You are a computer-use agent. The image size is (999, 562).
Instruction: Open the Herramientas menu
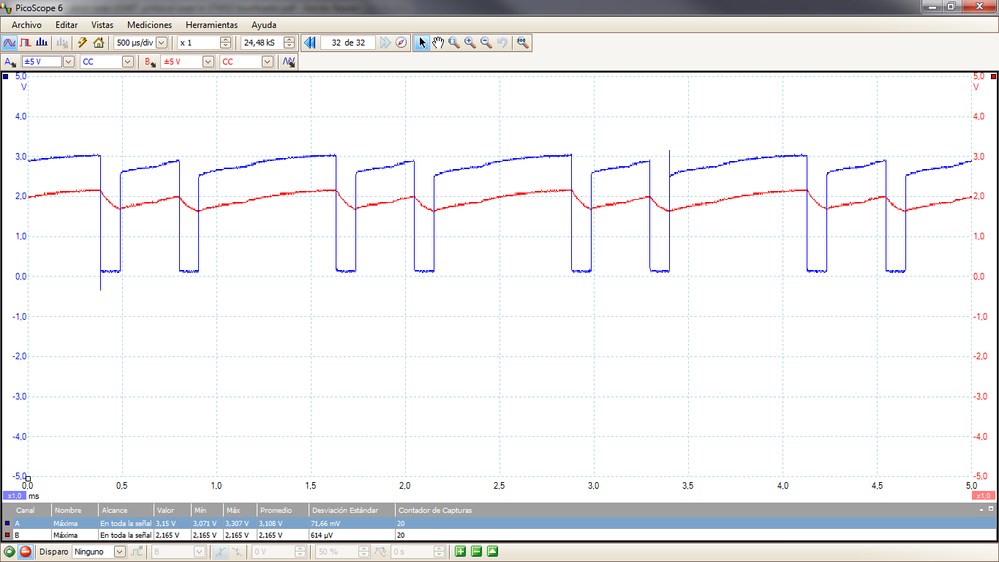click(x=212, y=25)
